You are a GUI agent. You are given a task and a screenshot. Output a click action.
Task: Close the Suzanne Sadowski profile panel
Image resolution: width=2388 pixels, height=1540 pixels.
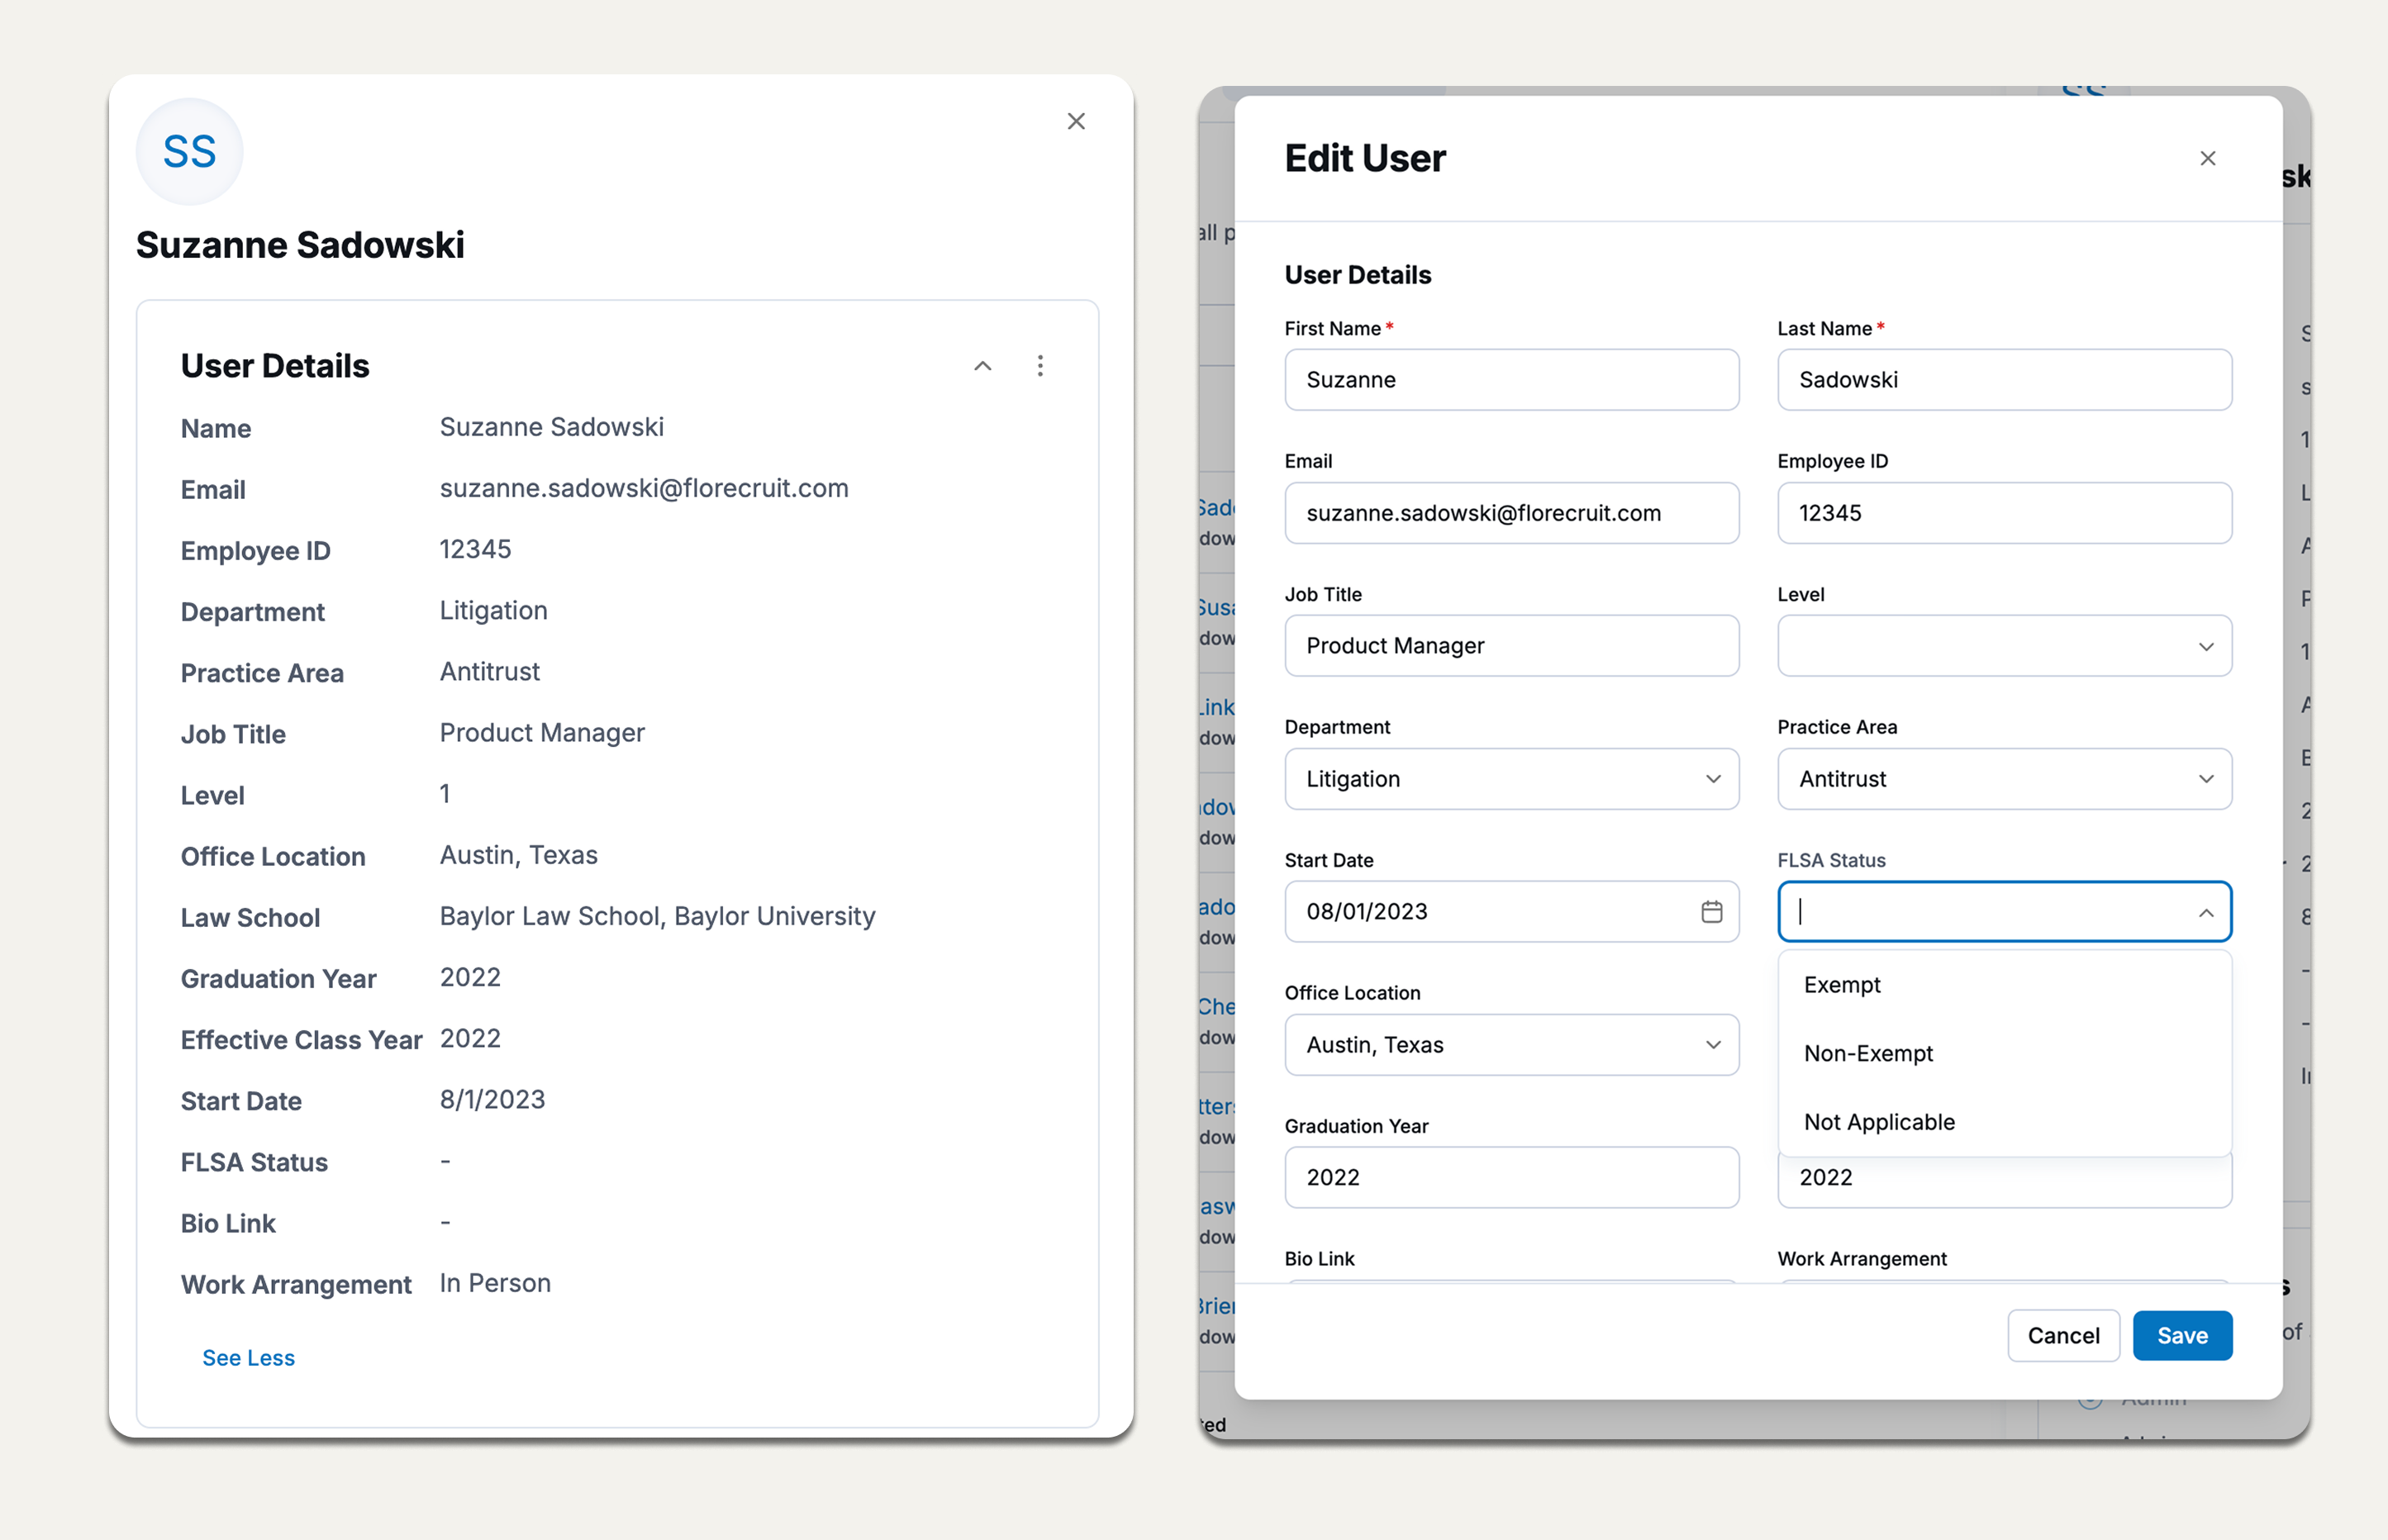1076,121
